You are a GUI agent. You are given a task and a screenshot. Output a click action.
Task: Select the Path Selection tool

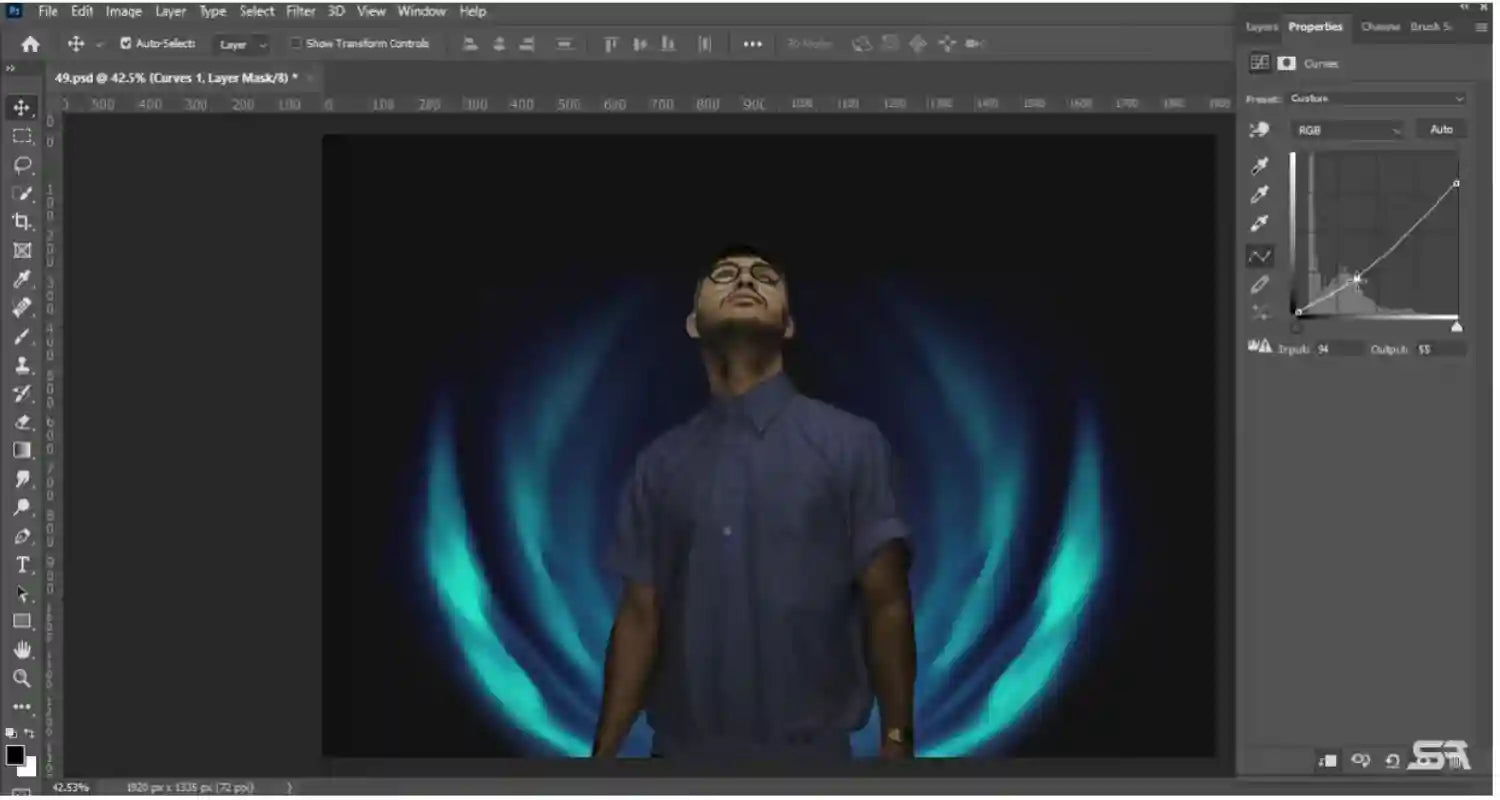point(22,593)
